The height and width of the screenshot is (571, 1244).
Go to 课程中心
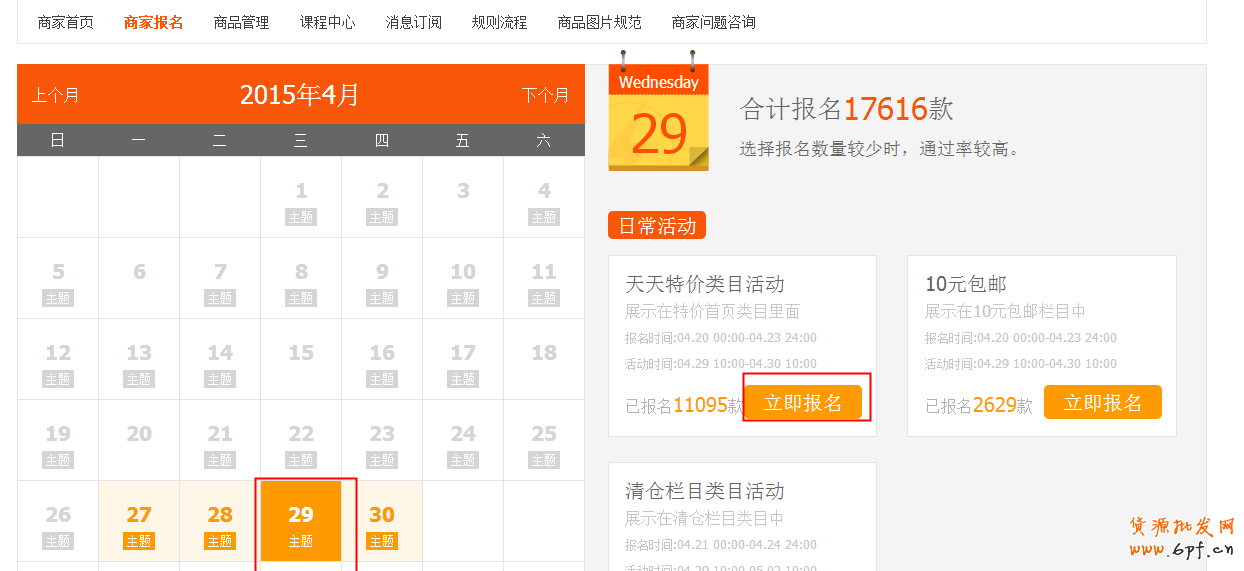point(327,22)
